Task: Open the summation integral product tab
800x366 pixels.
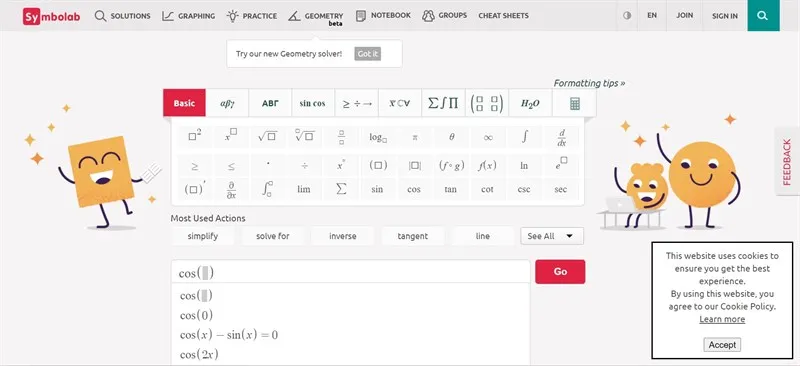Action: tap(443, 103)
